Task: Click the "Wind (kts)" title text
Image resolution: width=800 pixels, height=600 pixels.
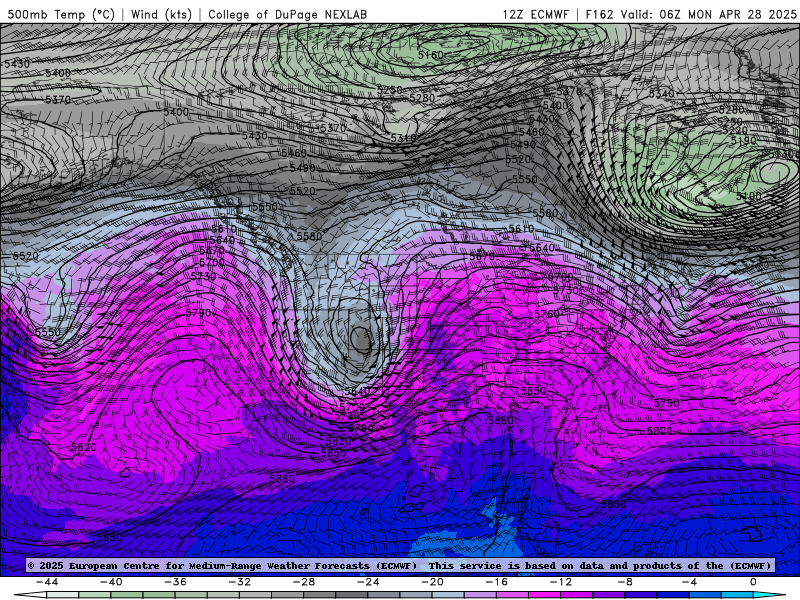Action: click(x=161, y=14)
